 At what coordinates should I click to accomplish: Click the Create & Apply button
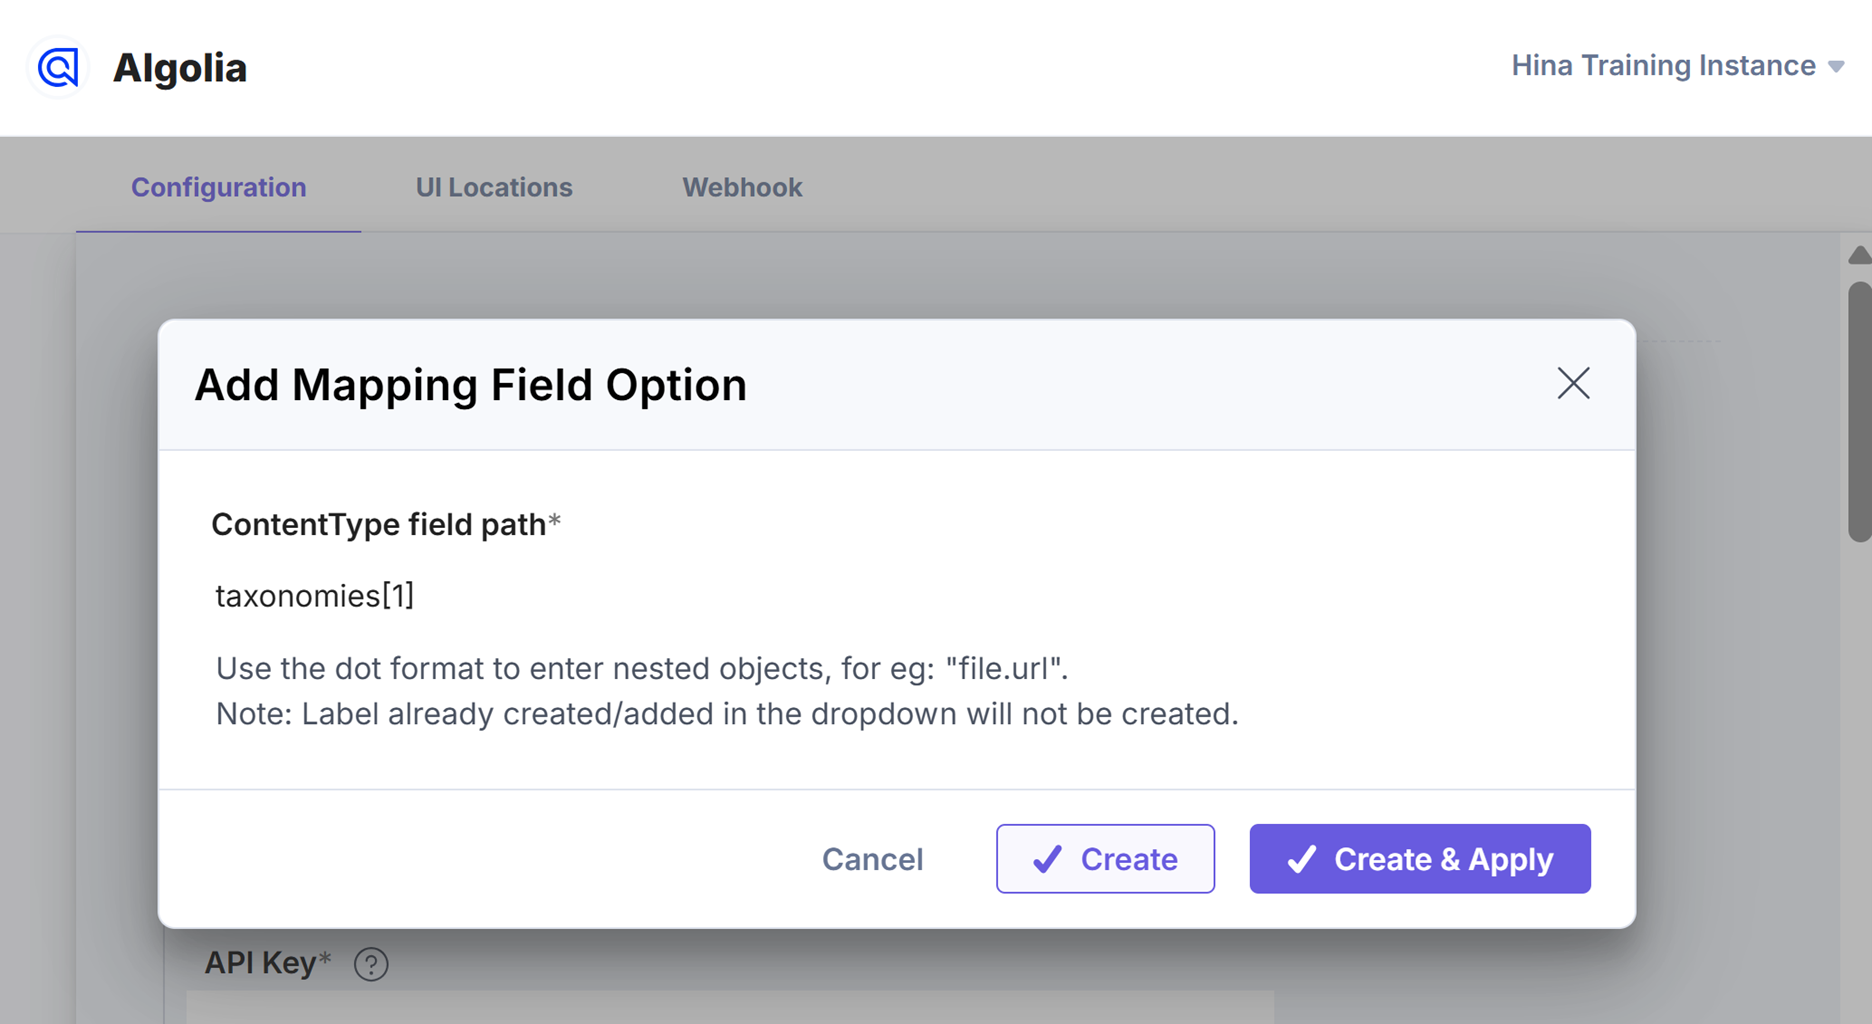(1420, 859)
